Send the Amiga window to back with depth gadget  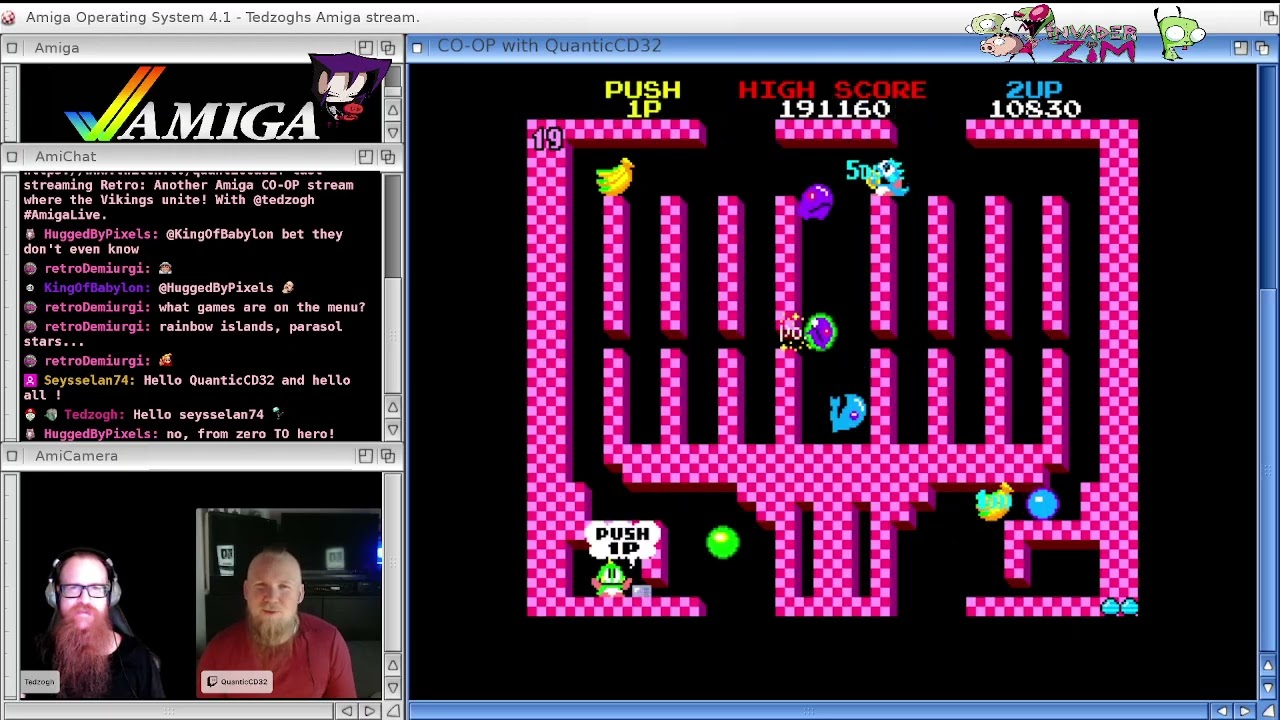388,47
